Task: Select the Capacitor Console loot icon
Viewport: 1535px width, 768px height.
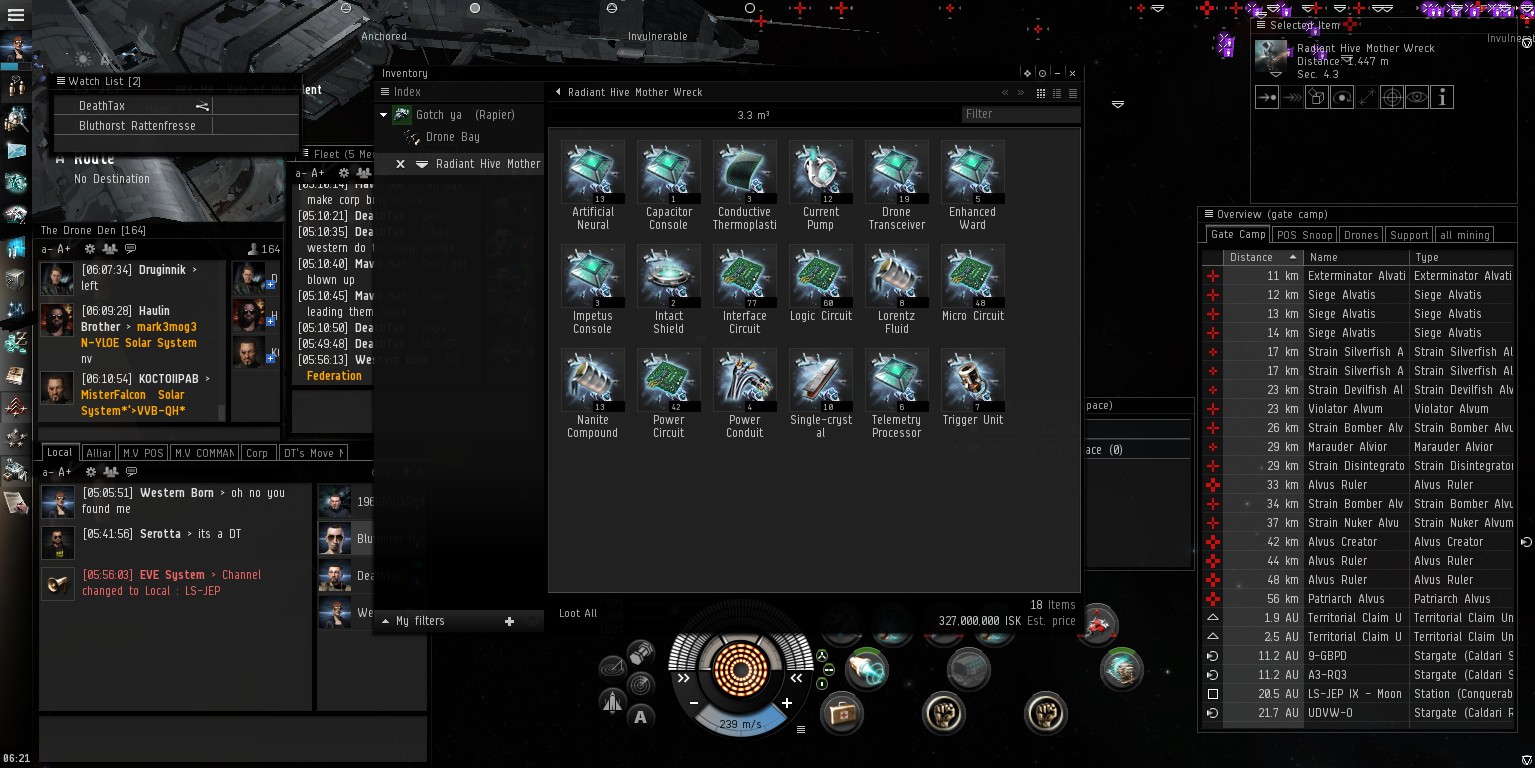Action: coord(669,172)
